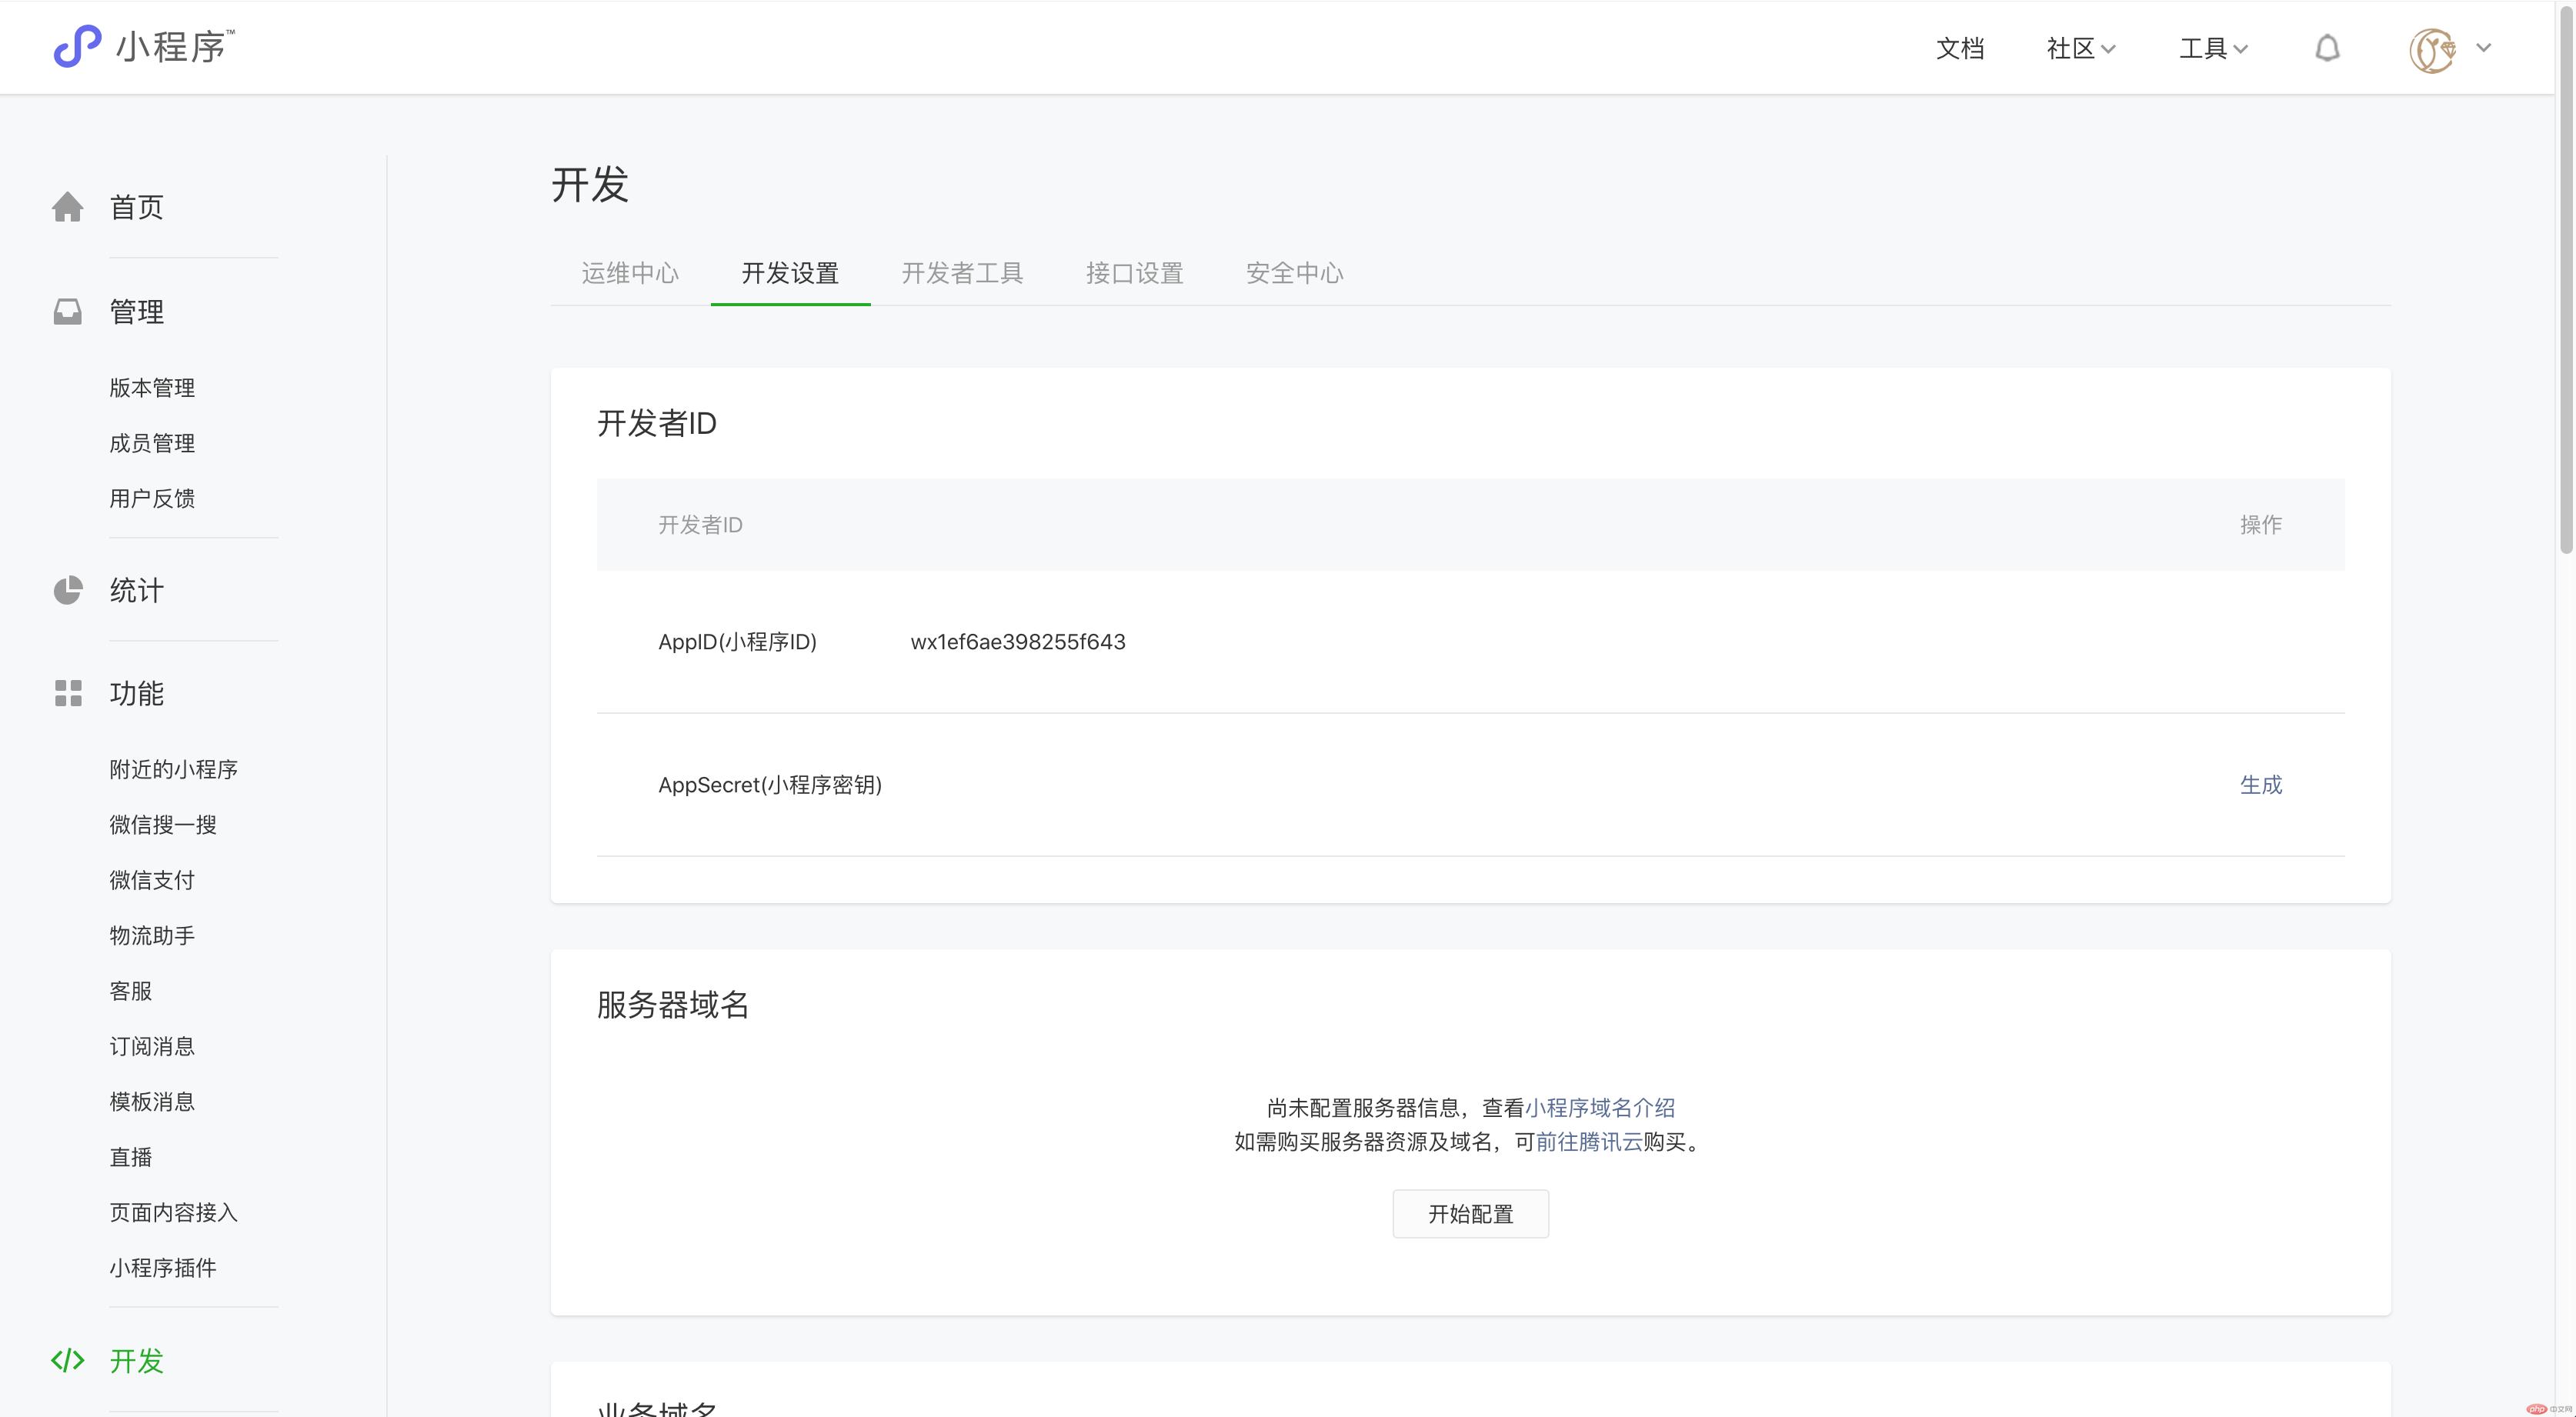This screenshot has width=2576, height=1417.
Task: Switch to the 运维中心 tab
Action: point(630,273)
